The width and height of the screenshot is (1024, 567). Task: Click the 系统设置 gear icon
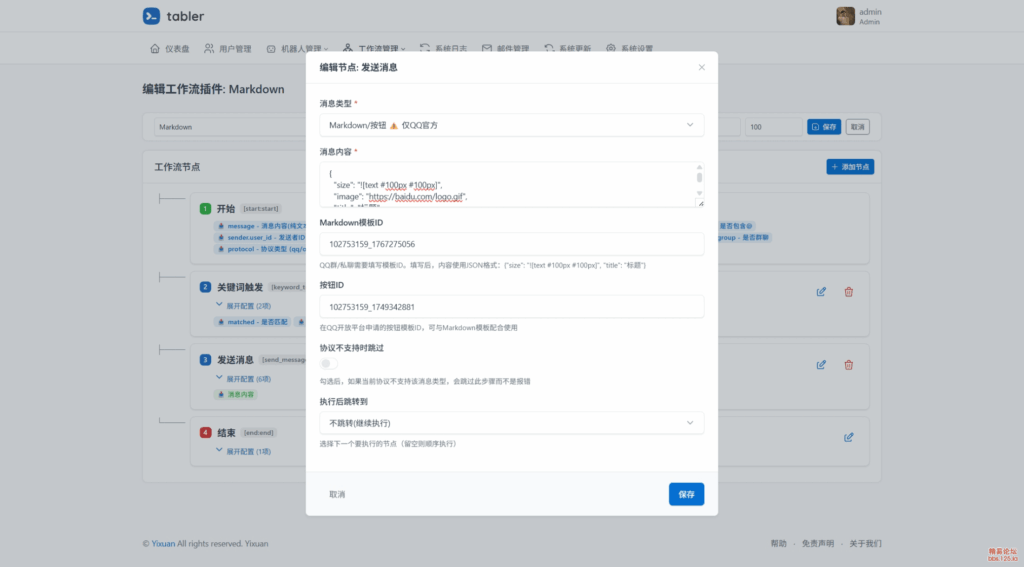pyautogui.click(x=611, y=48)
